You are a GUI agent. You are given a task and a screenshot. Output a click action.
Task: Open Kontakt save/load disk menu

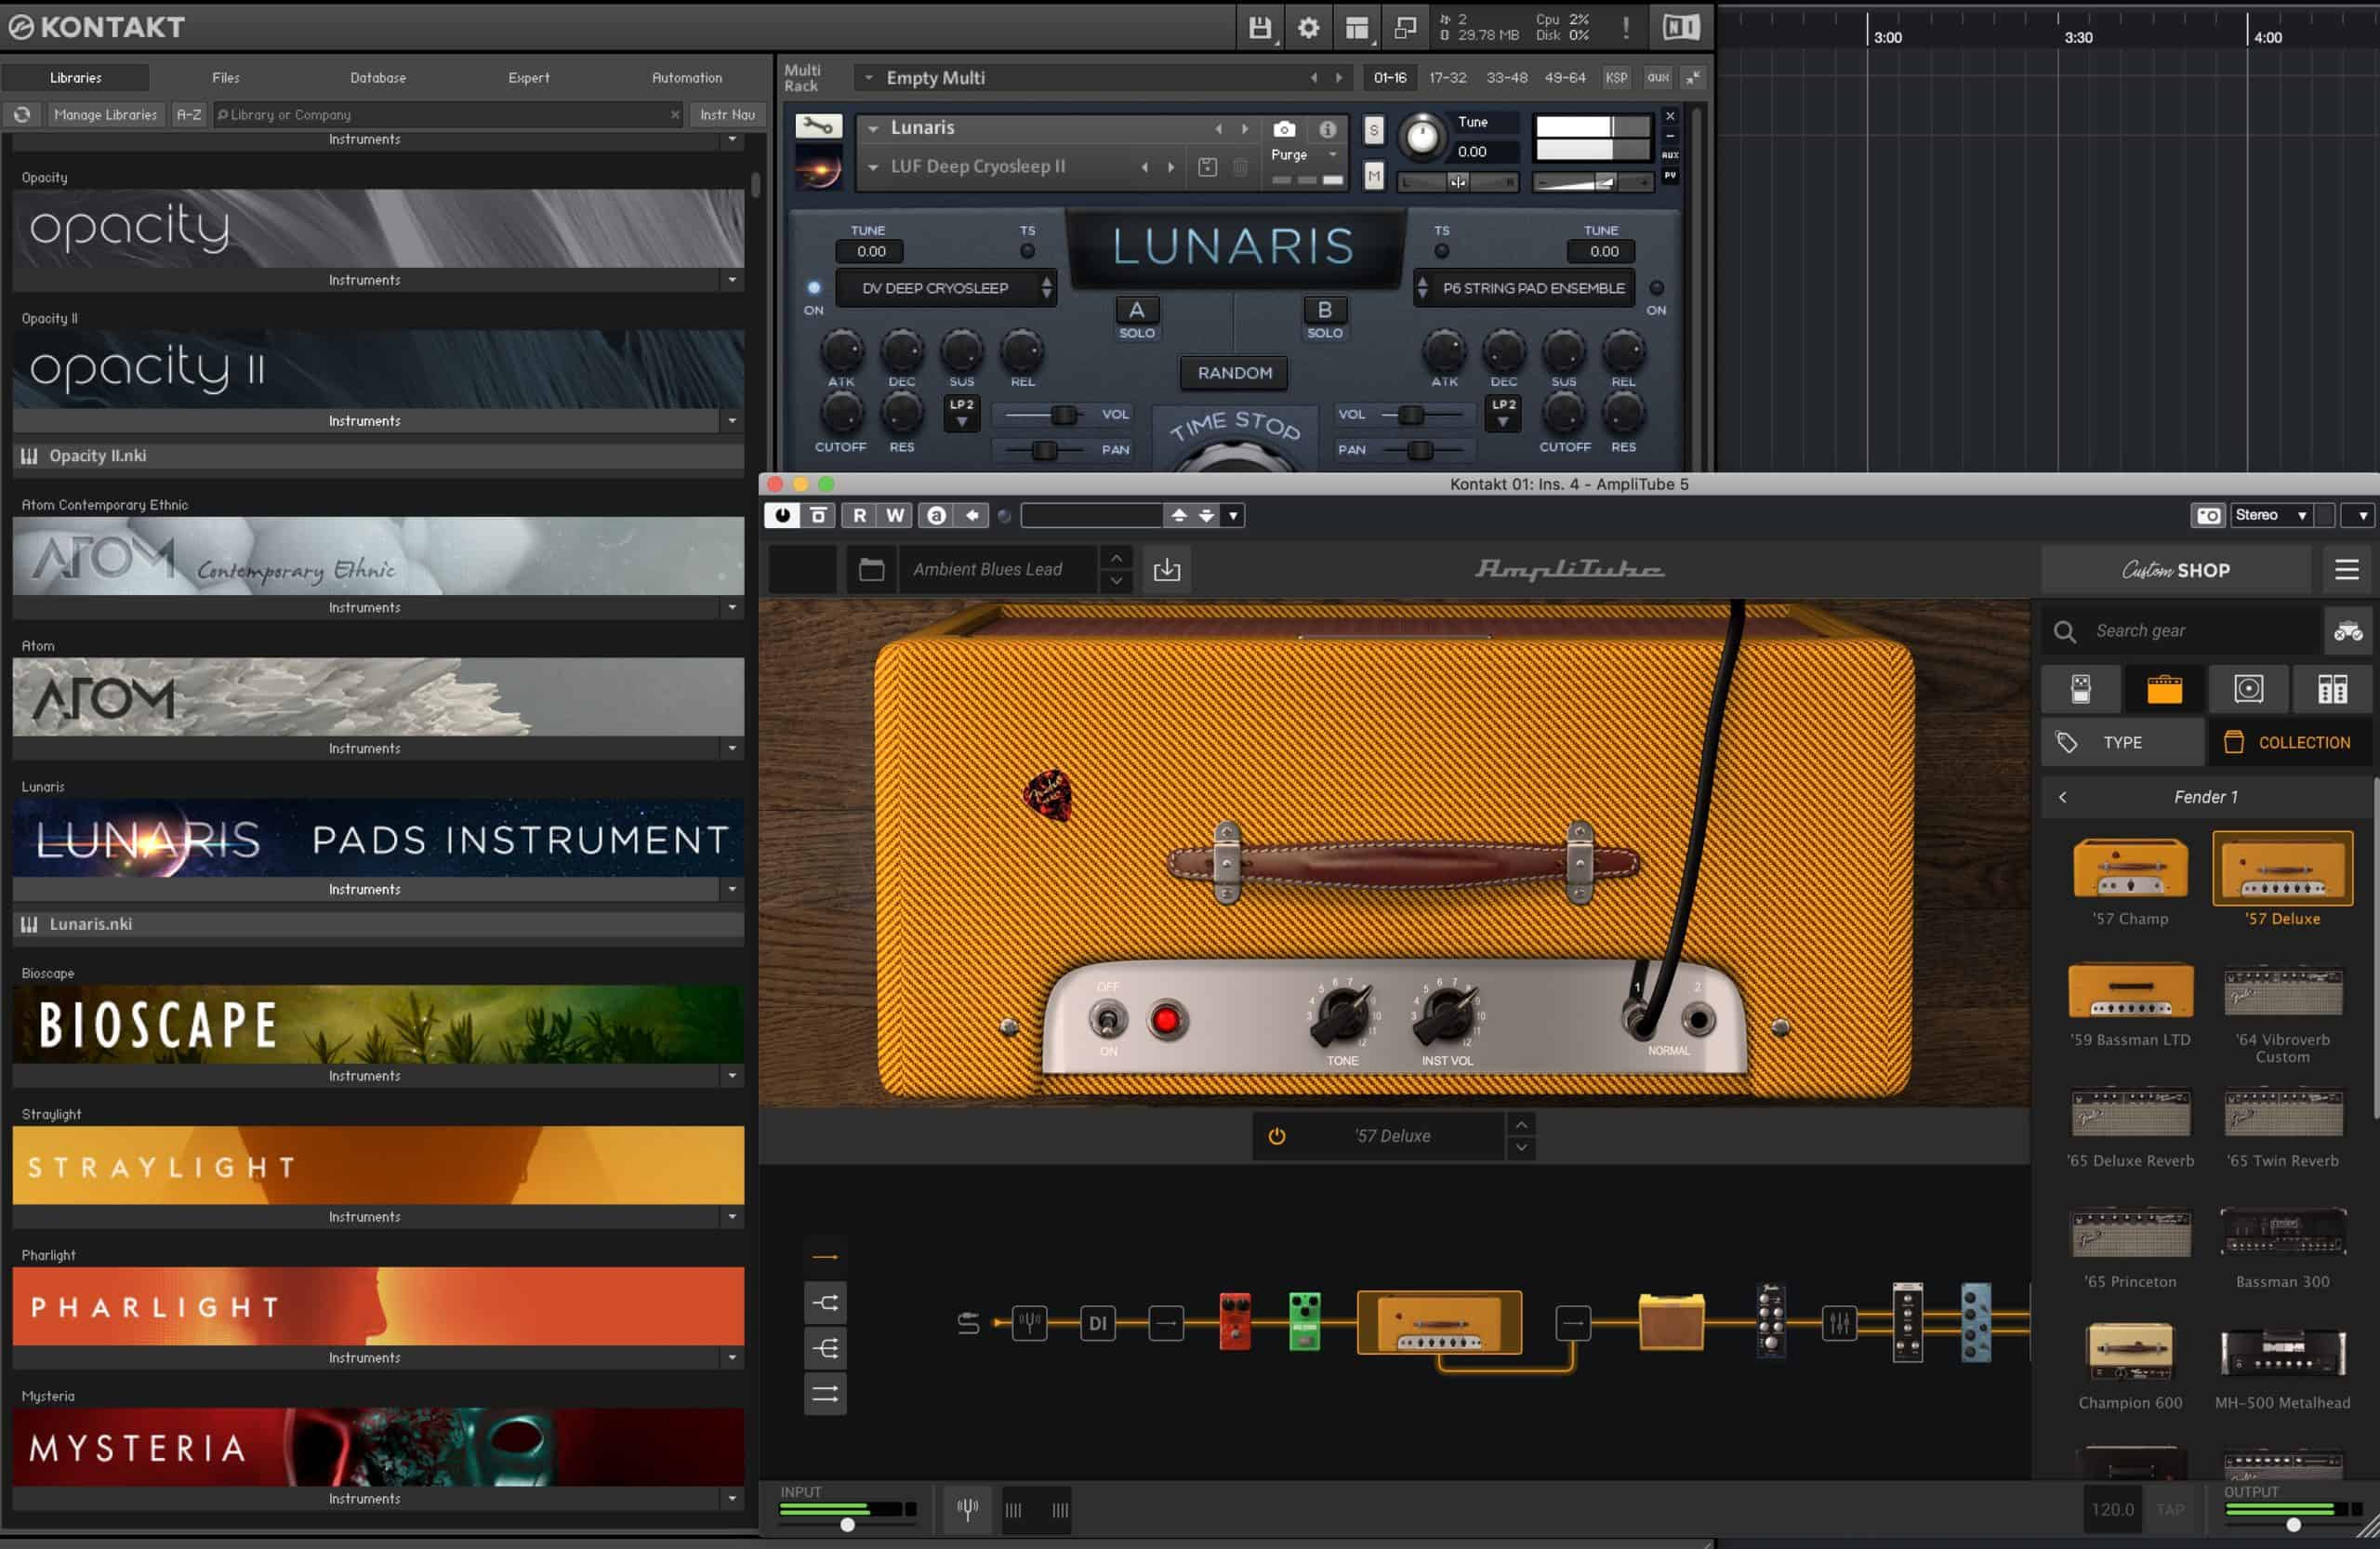pyautogui.click(x=1260, y=28)
